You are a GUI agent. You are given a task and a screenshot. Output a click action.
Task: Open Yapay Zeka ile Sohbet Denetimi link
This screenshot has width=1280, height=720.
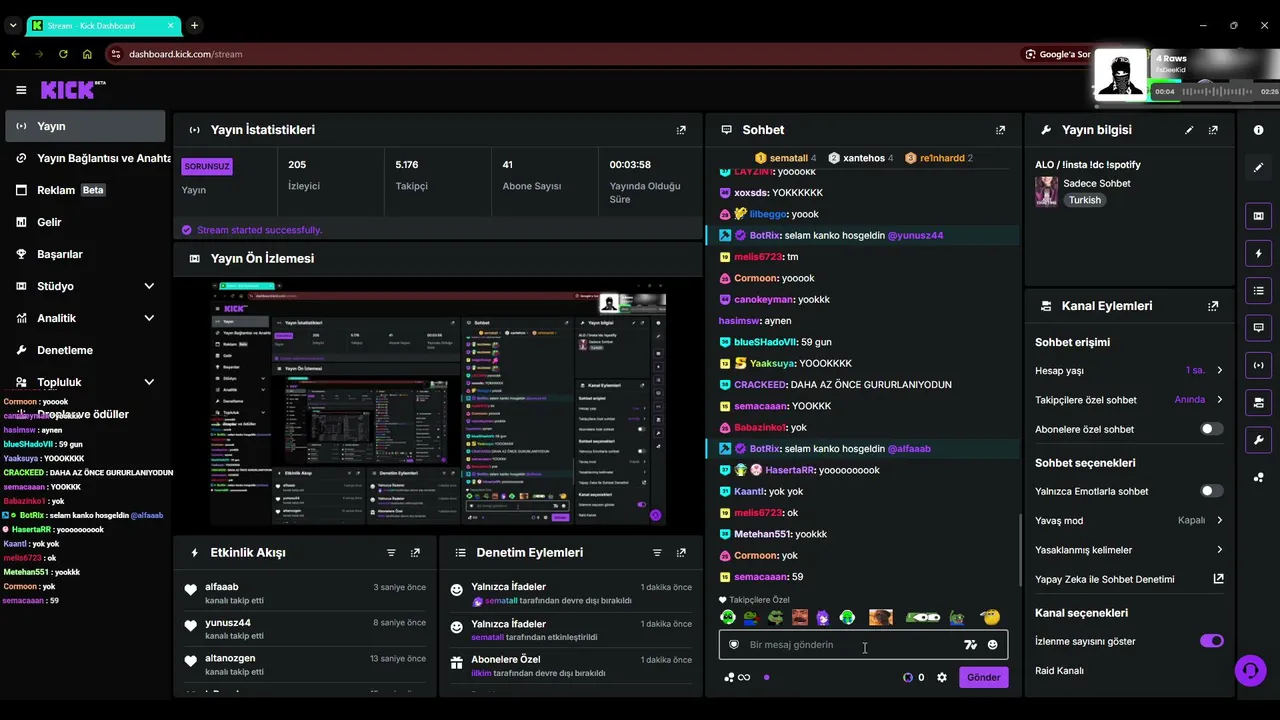[x=1129, y=579]
